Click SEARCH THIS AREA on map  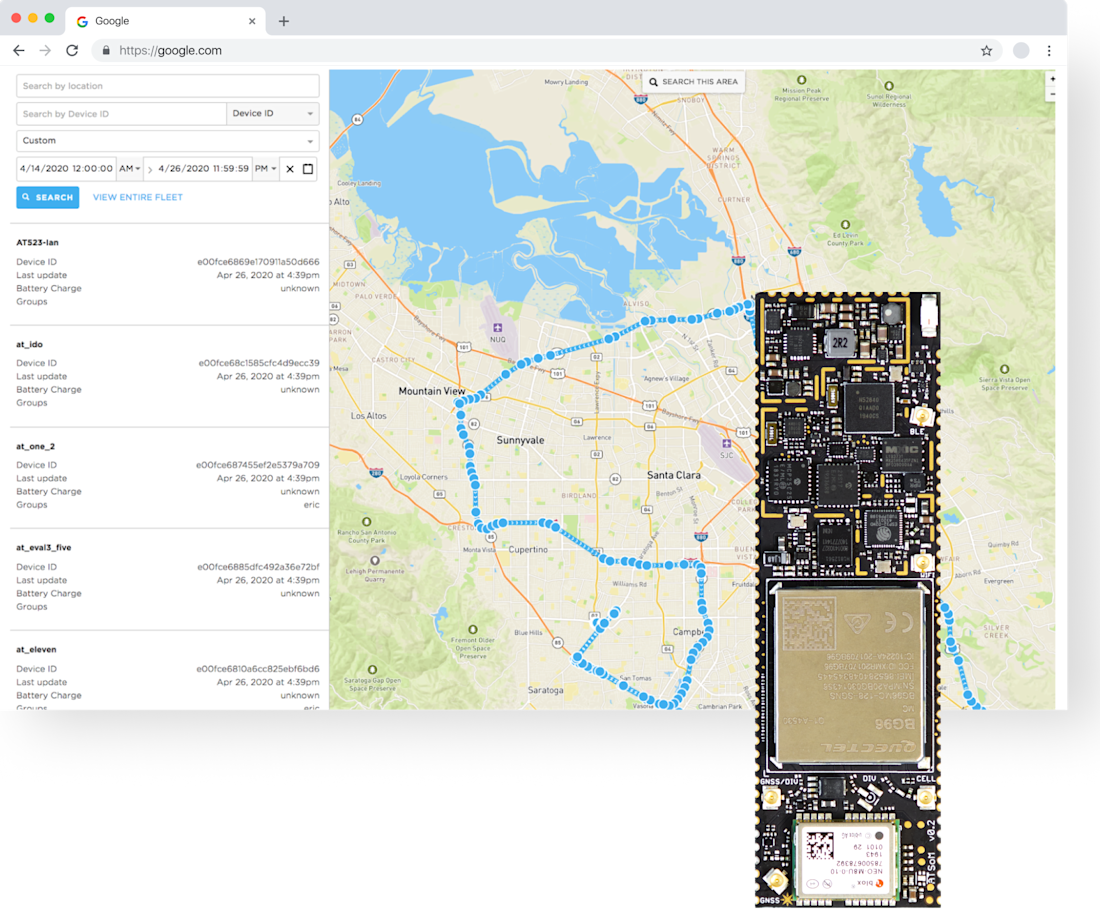693,81
